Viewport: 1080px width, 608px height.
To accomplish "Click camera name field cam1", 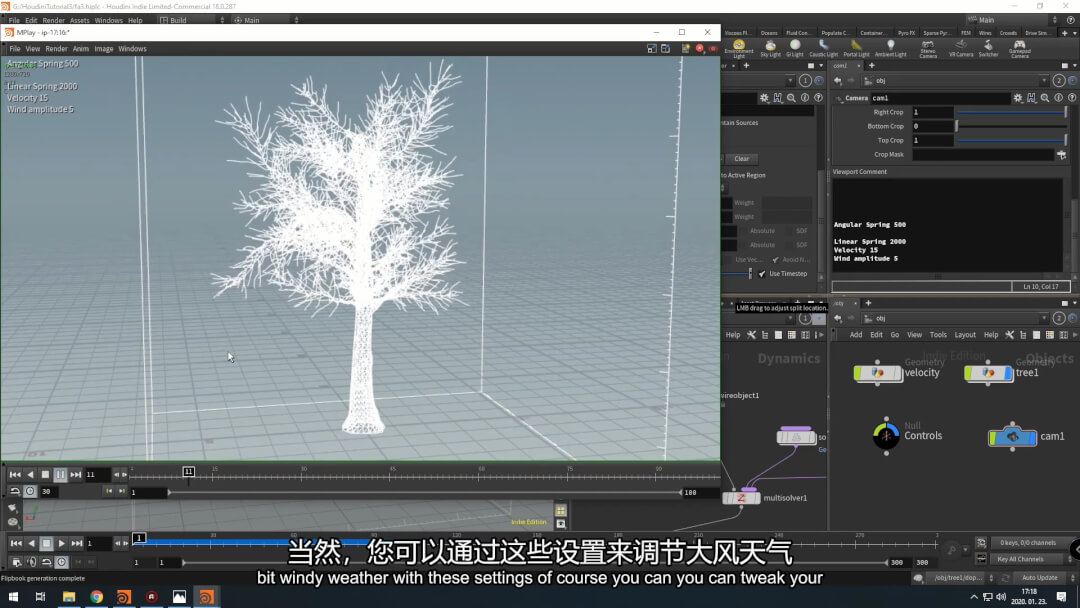I will pos(940,98).
